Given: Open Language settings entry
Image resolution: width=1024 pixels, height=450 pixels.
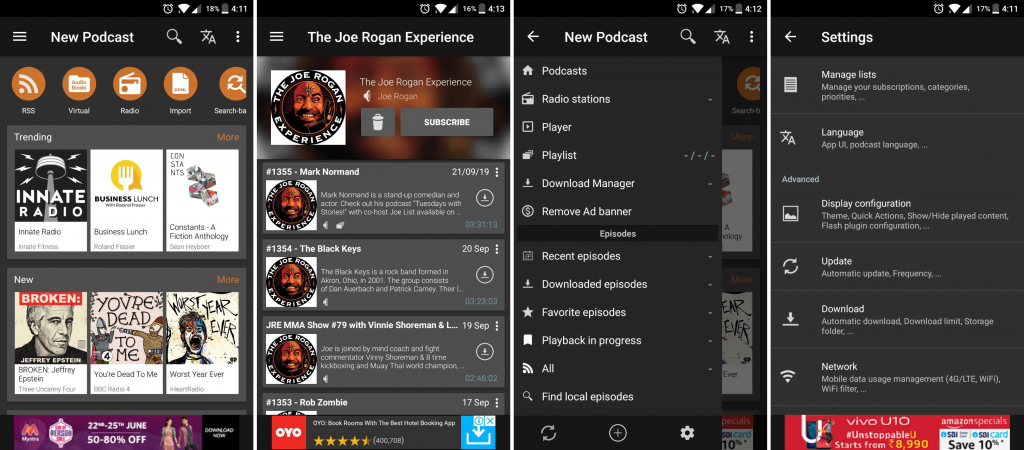Looking at the screenshot, I should [897, 138].
